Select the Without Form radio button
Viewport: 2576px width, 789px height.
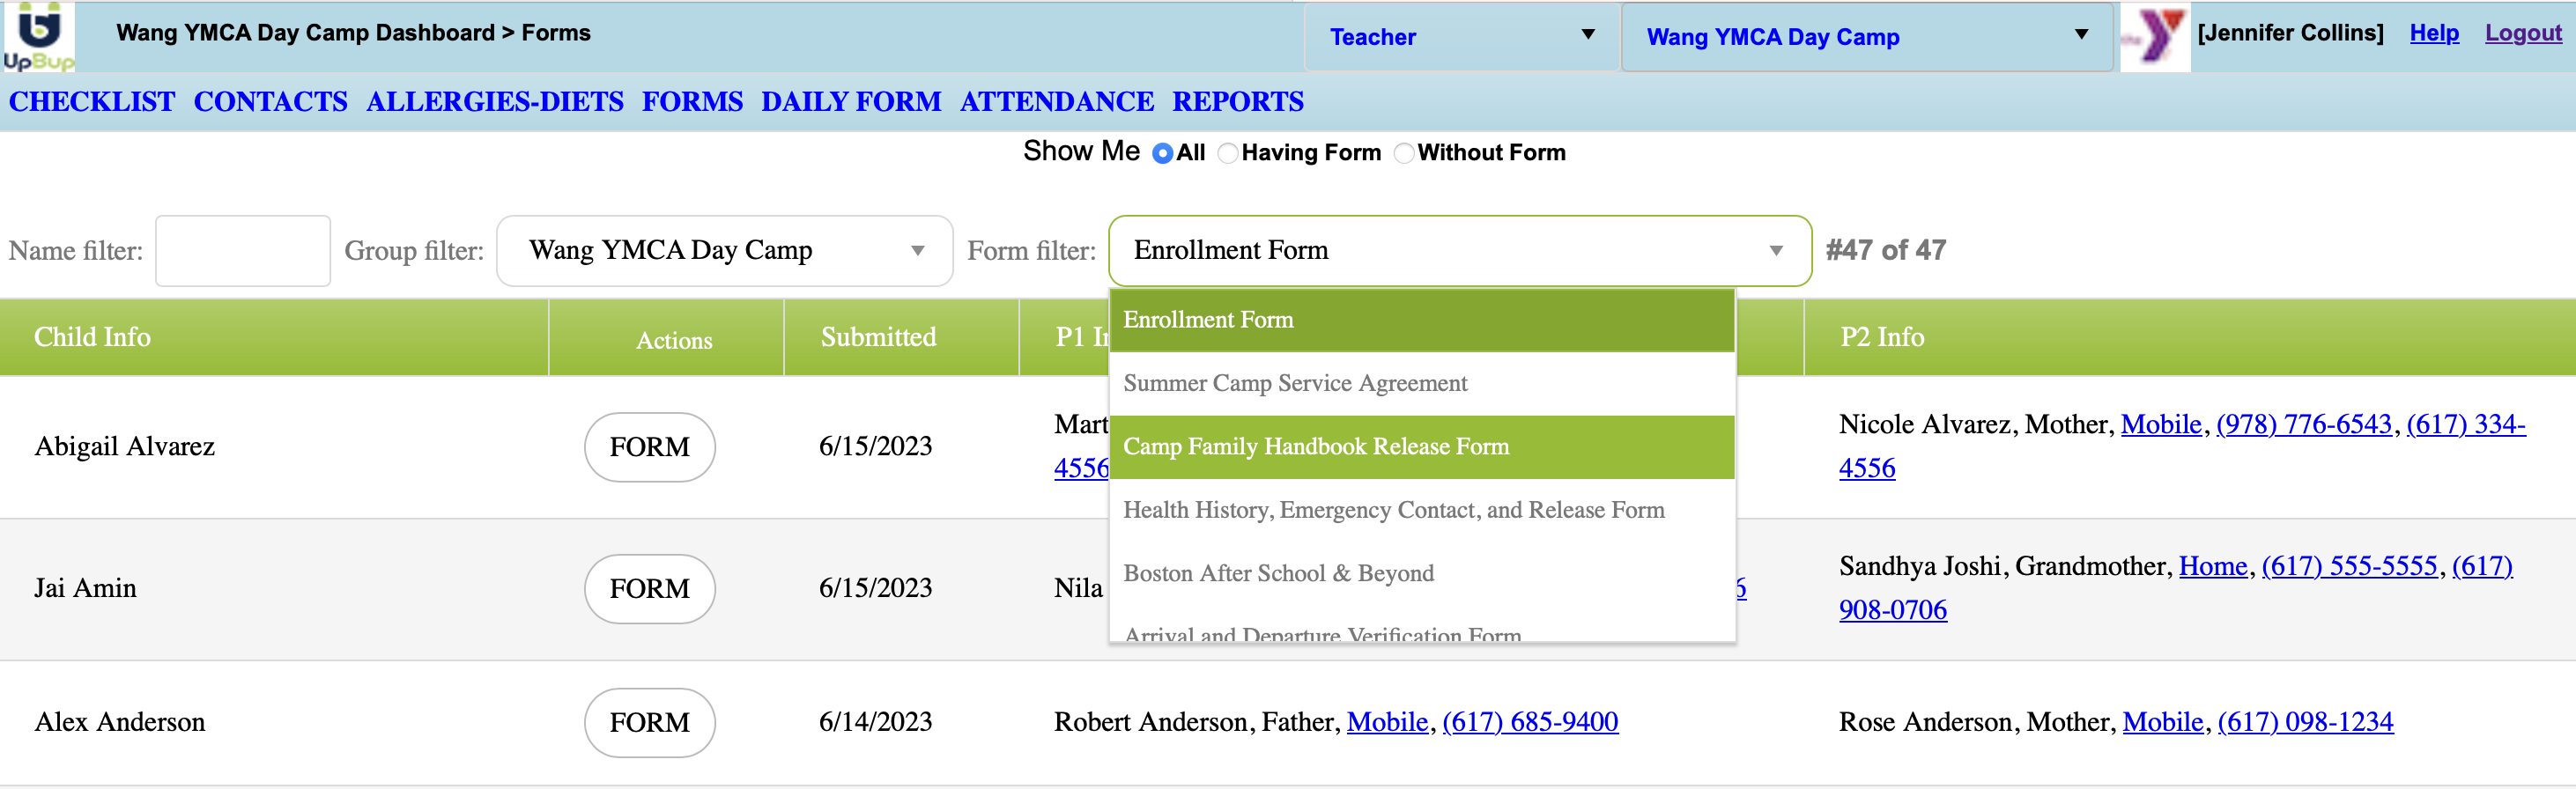1404,153
